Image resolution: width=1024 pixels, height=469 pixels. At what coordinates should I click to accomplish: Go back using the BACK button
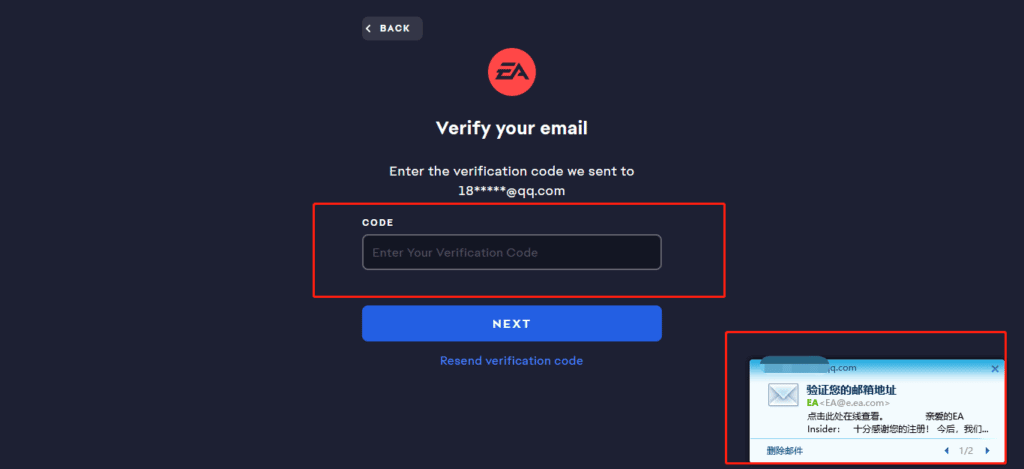click(x=392, y=29)
